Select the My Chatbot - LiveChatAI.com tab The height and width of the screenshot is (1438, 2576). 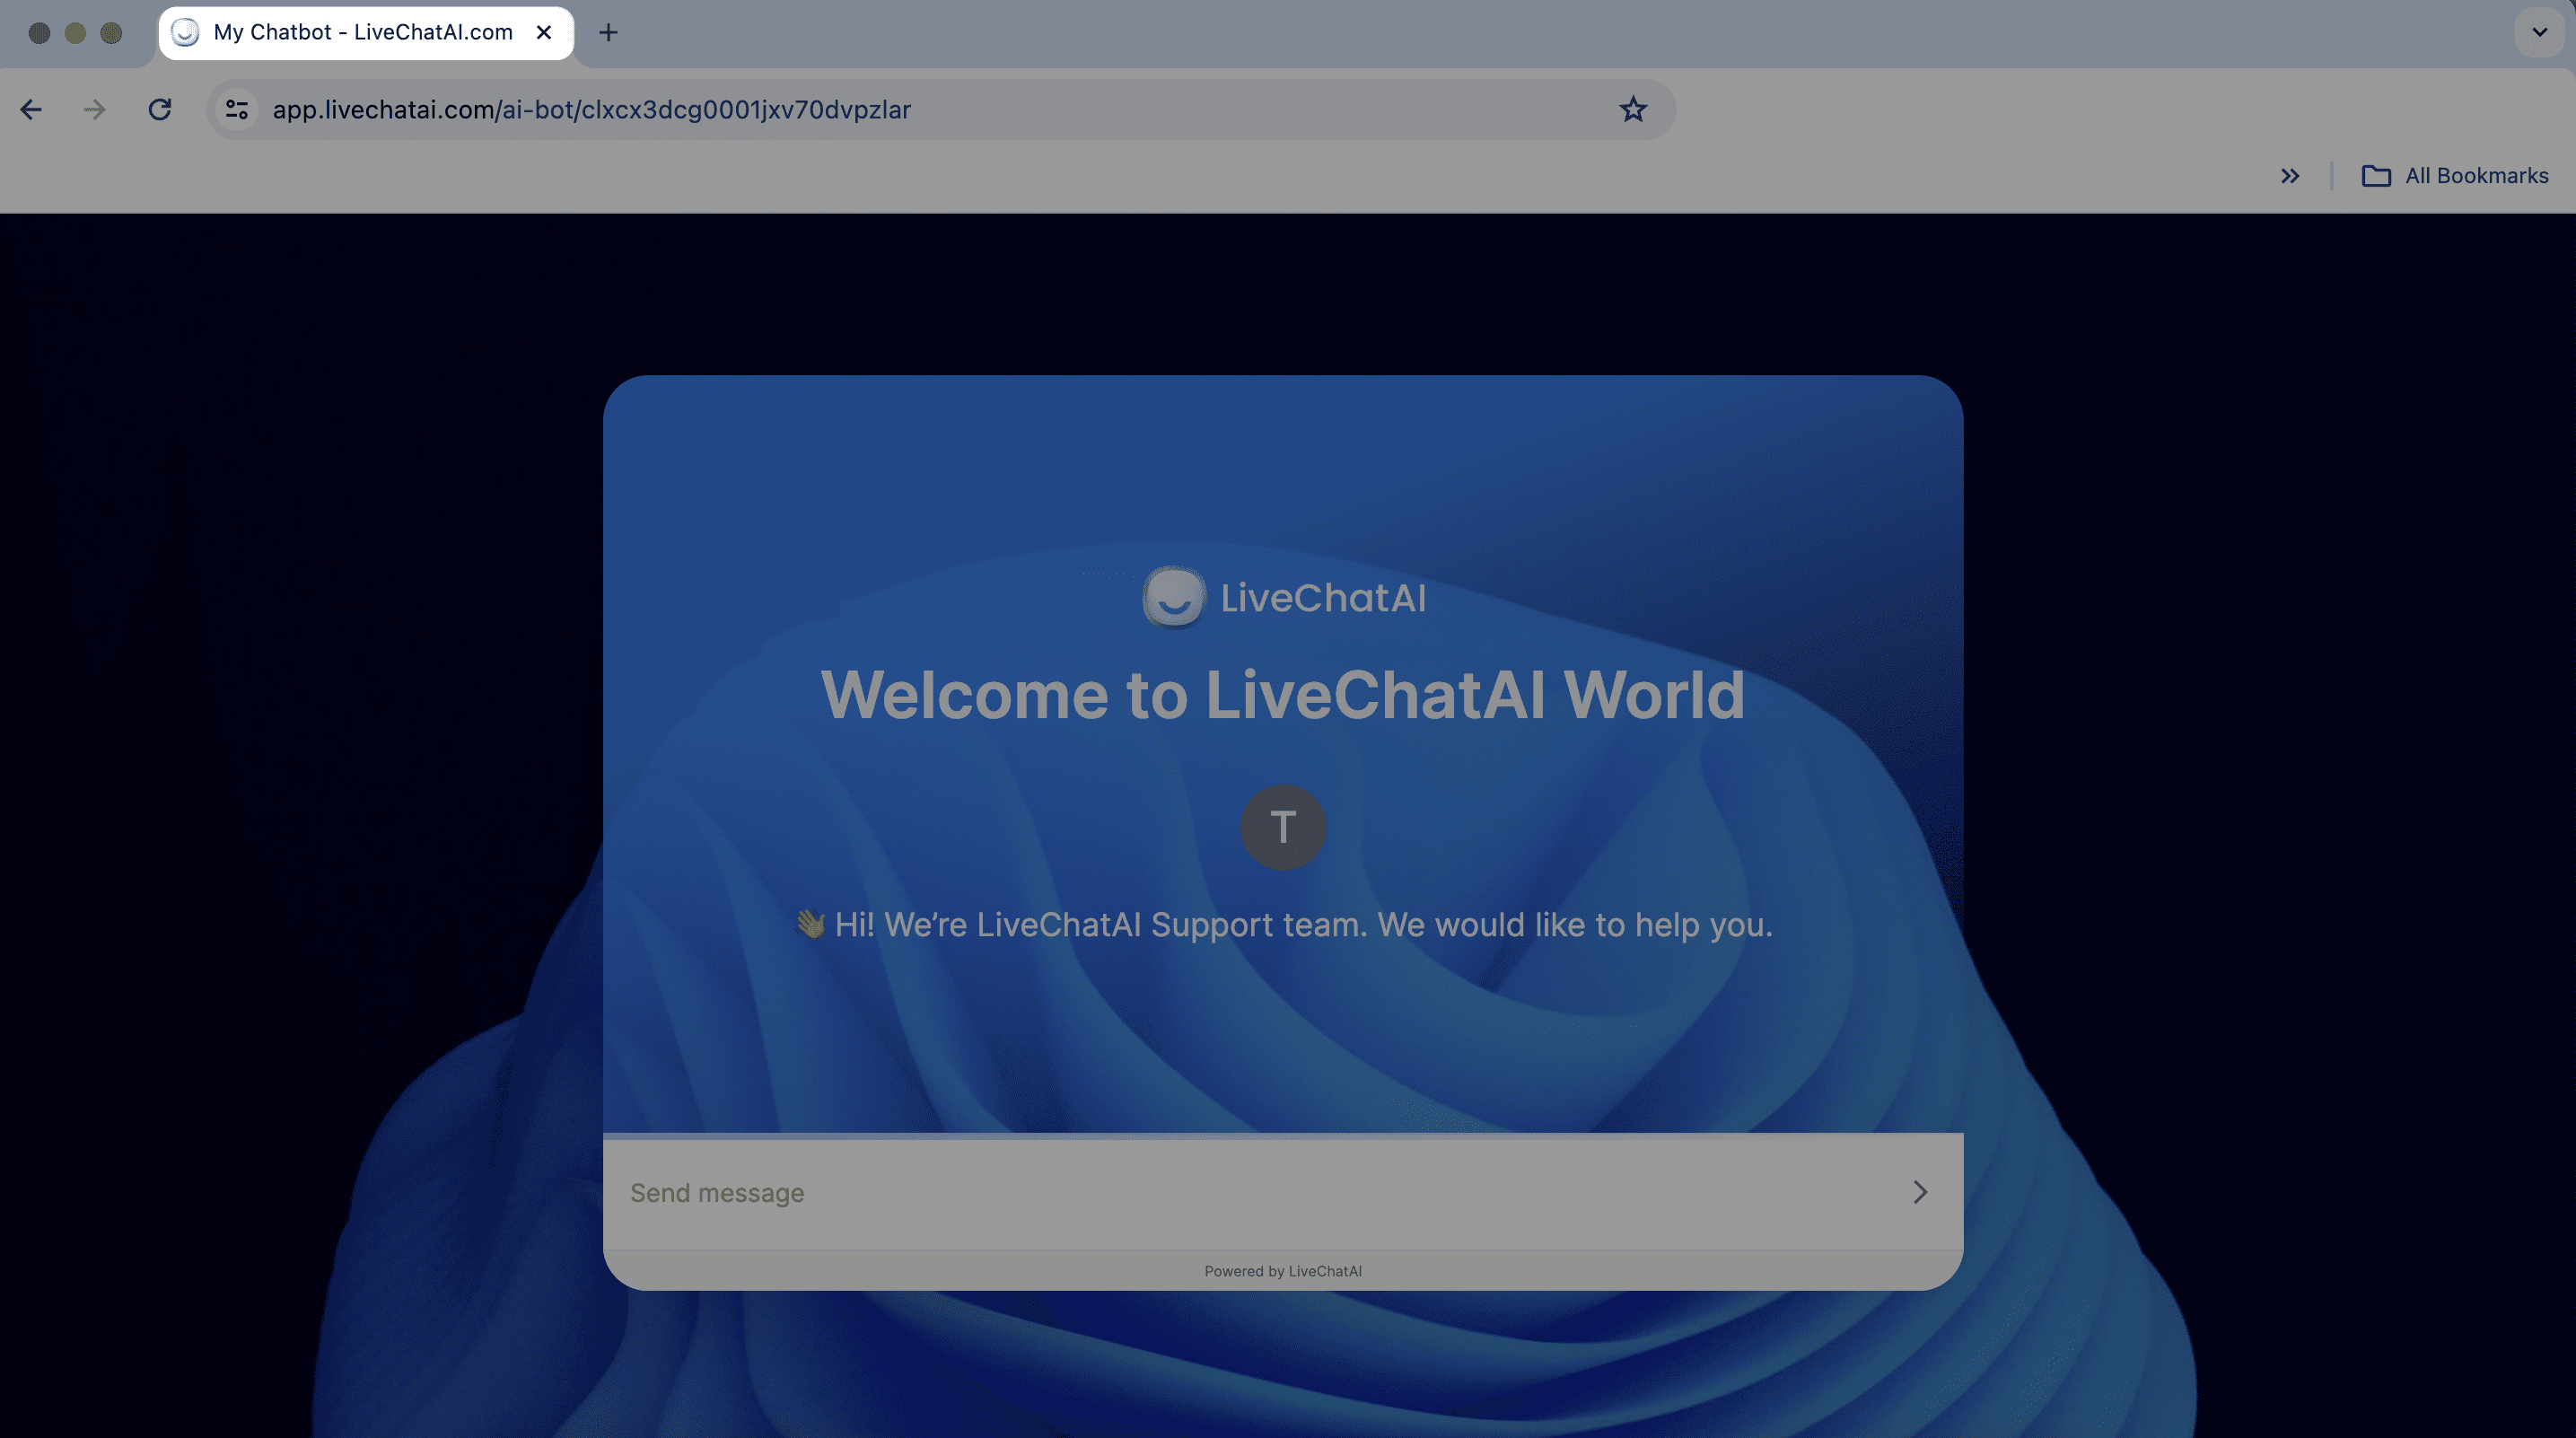click(x=364, y=32)
